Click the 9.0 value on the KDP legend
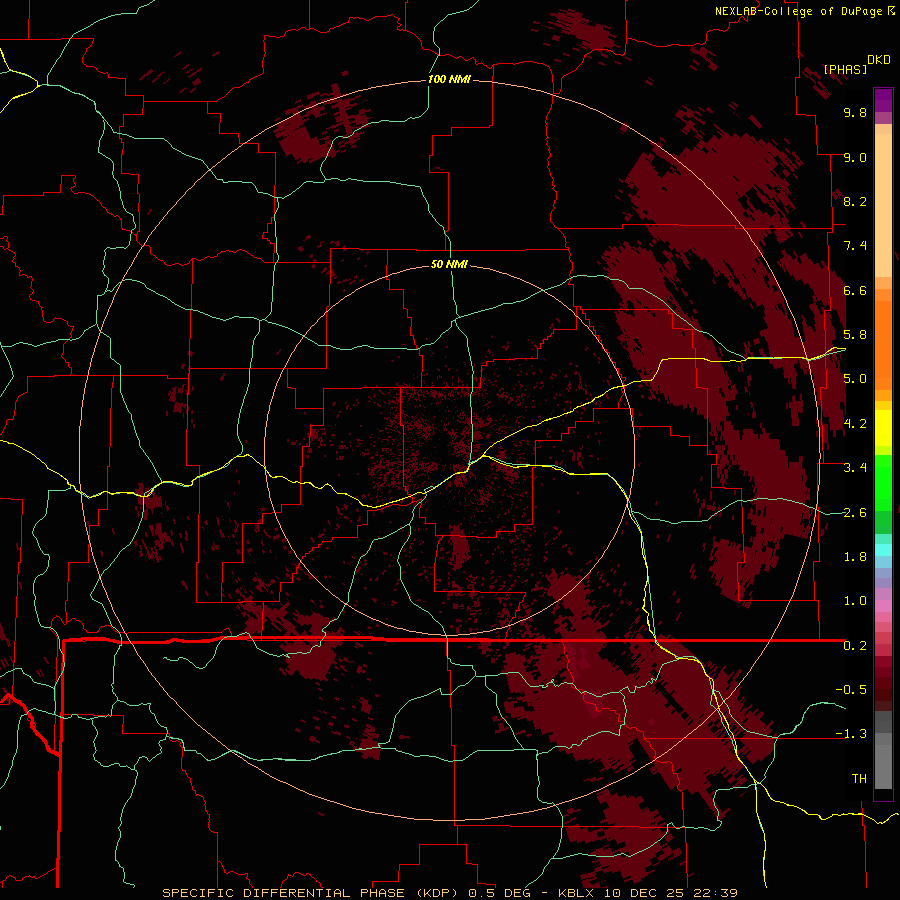The height and width of the screenshot is (900, 900). (855, 157)
